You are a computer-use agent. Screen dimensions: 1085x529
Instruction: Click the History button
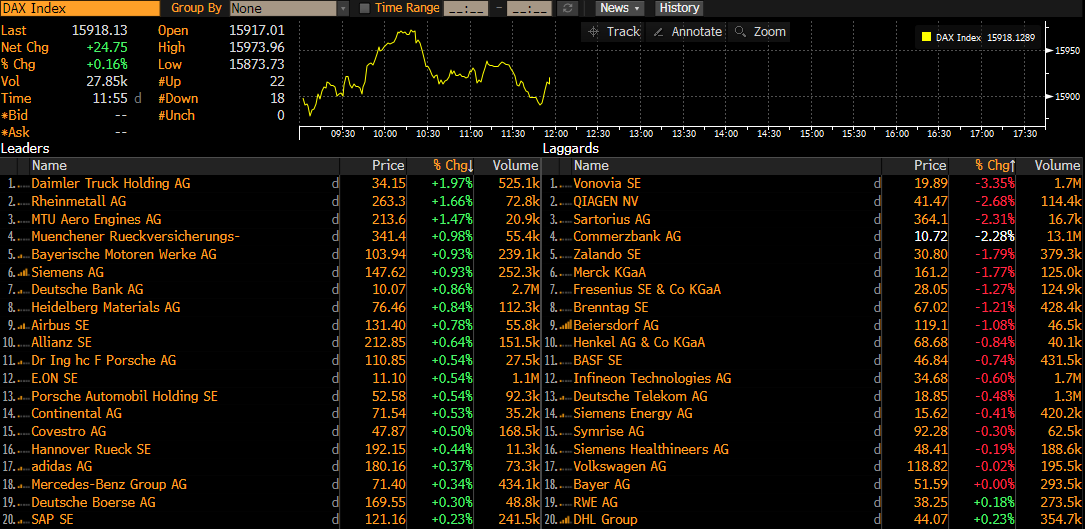(680, 8)
